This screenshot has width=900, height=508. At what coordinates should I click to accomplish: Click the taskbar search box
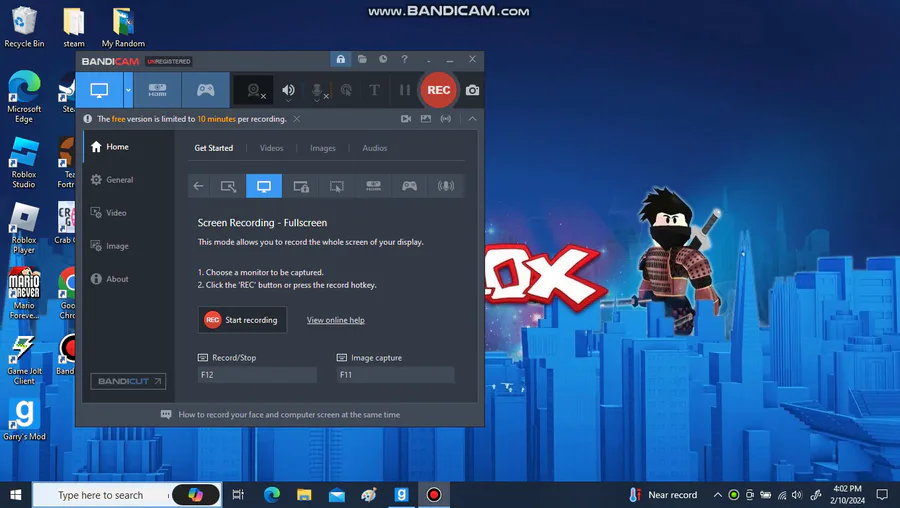[126, 495]
